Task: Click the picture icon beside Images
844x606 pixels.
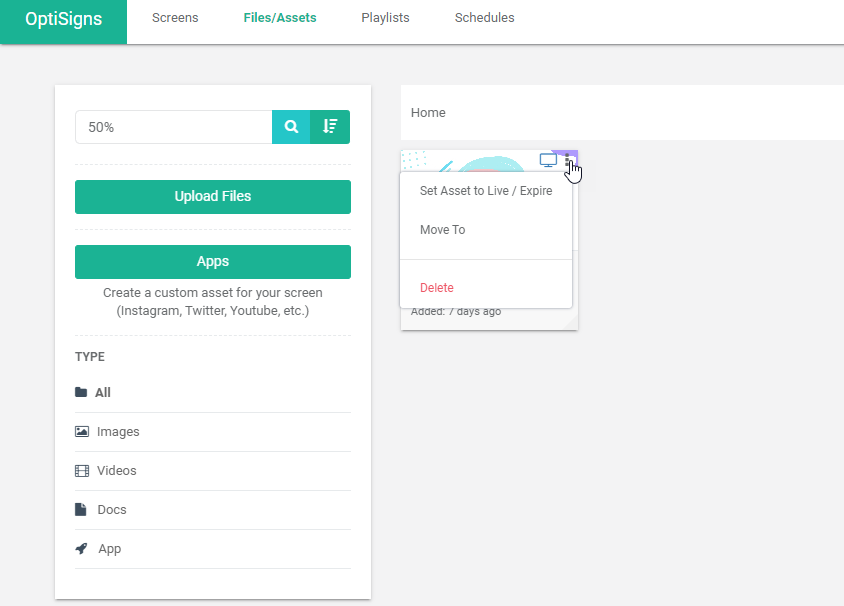Action: (x=82, y=432)
